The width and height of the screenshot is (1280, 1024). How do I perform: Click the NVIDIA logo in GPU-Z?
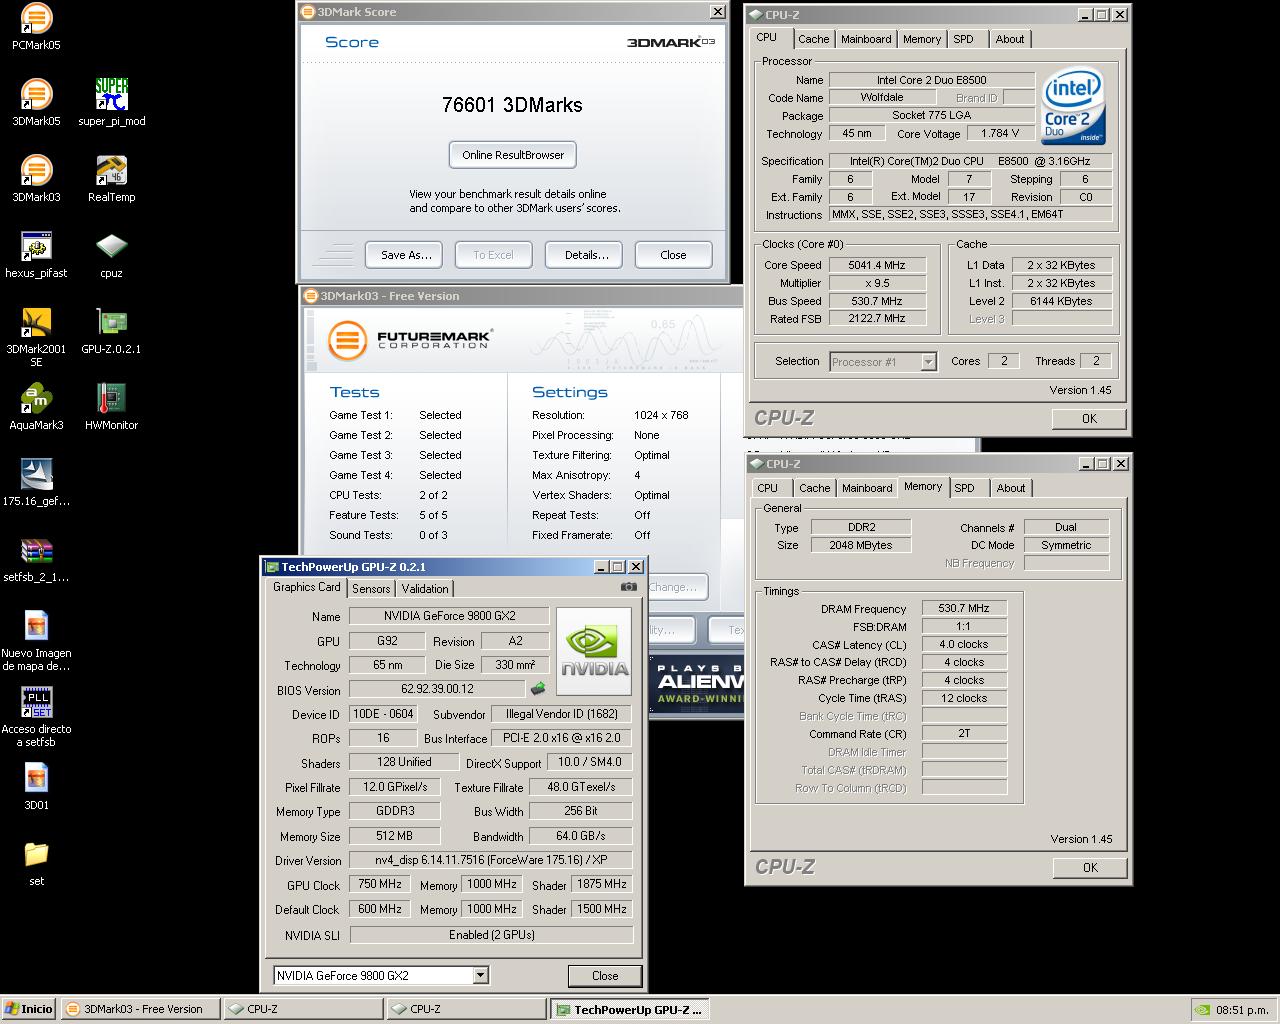(x=594, y=650)
